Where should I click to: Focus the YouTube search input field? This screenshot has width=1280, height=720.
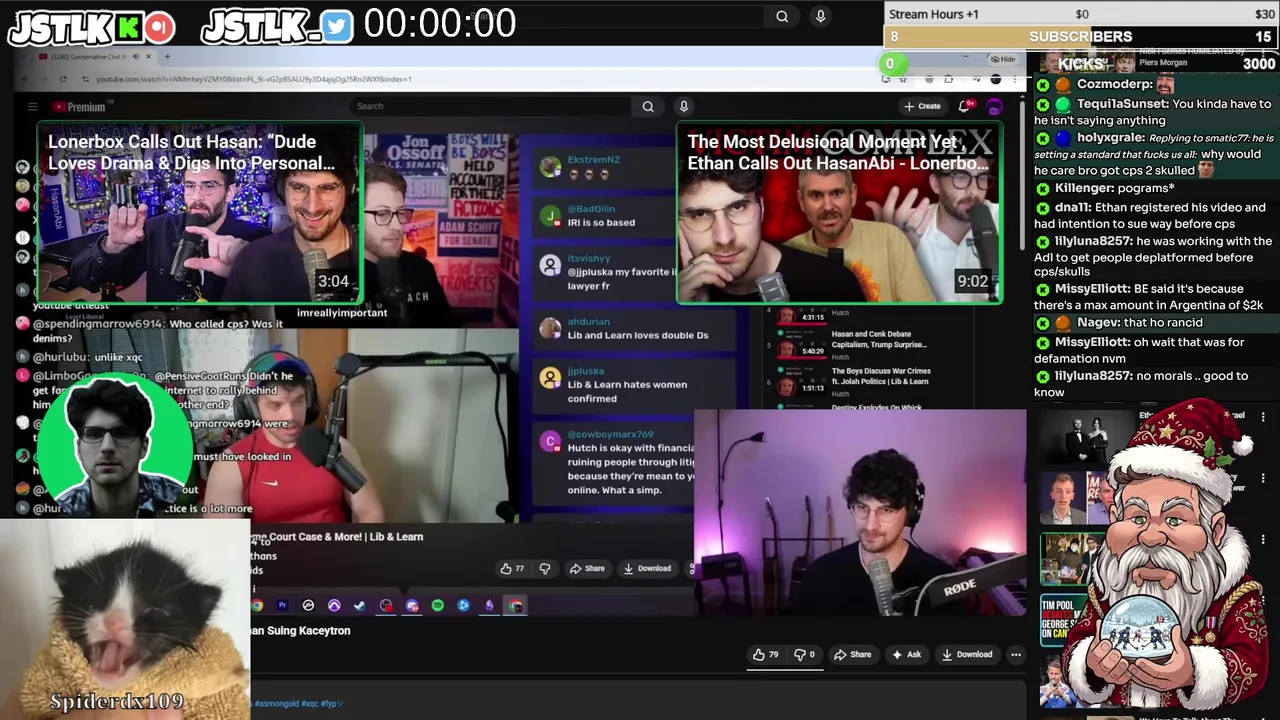coord(490,106)
